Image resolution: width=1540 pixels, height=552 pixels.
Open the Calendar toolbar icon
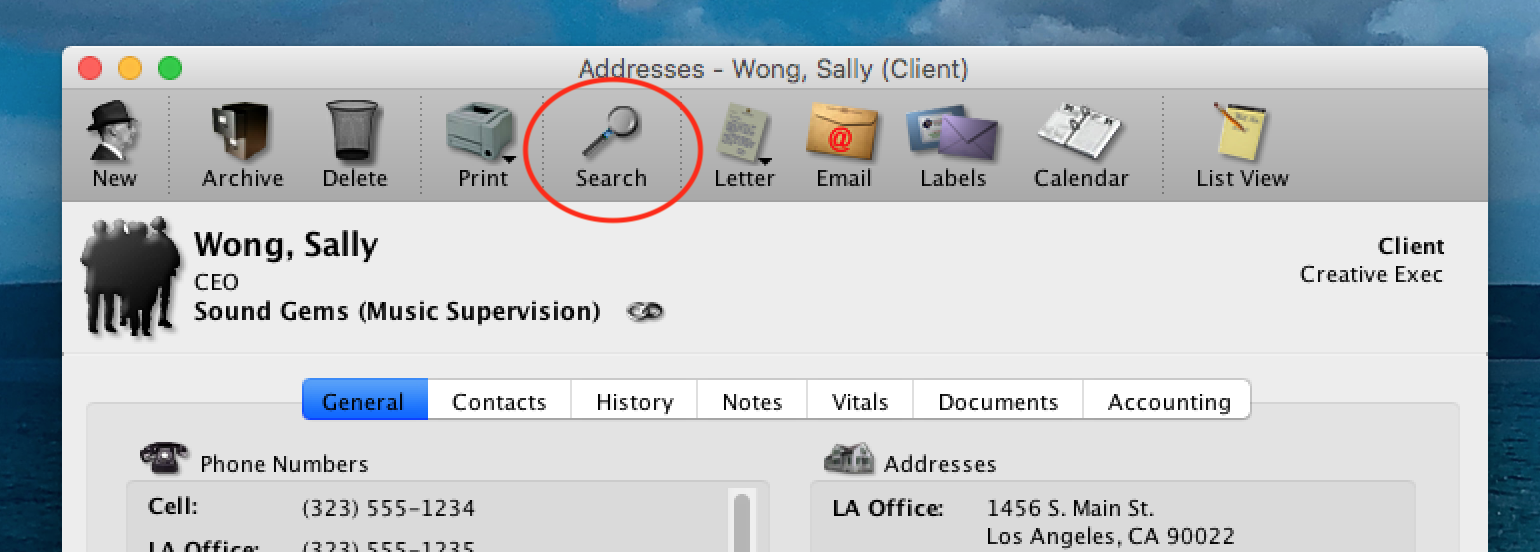coord(1080,133)
